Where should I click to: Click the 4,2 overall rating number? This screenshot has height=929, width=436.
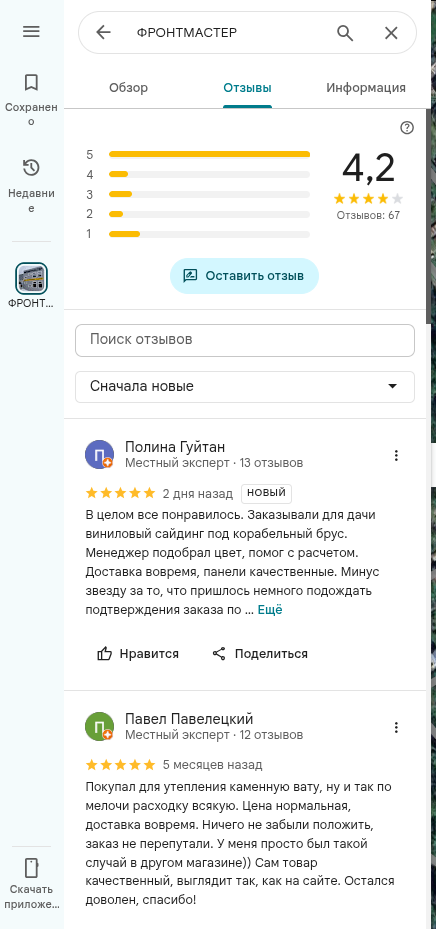(368, 168)
